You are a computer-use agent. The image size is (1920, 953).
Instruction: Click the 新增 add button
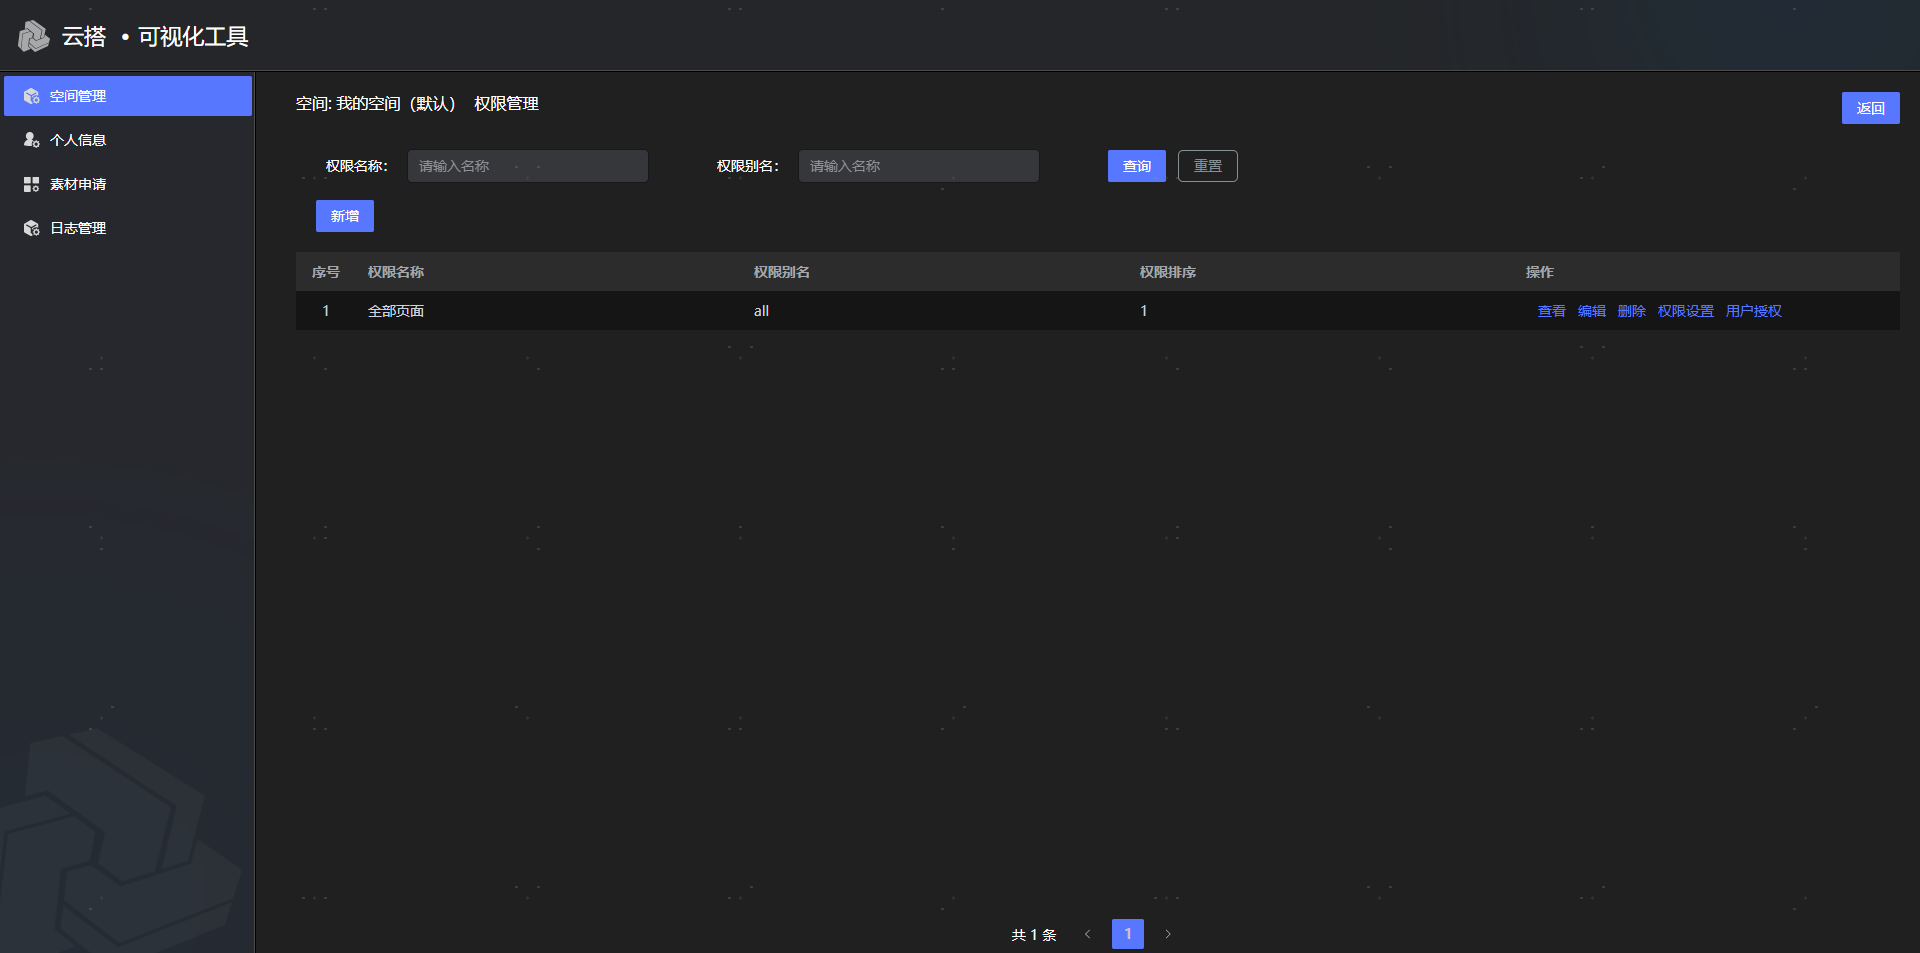[x=344, y=216]
